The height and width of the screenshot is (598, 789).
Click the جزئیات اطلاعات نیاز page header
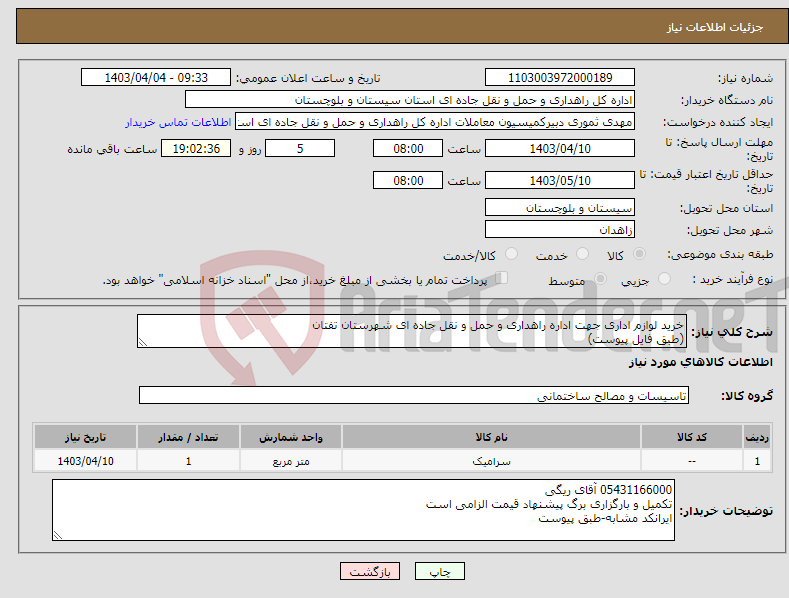pyautogui.click(x=715, y=27)
